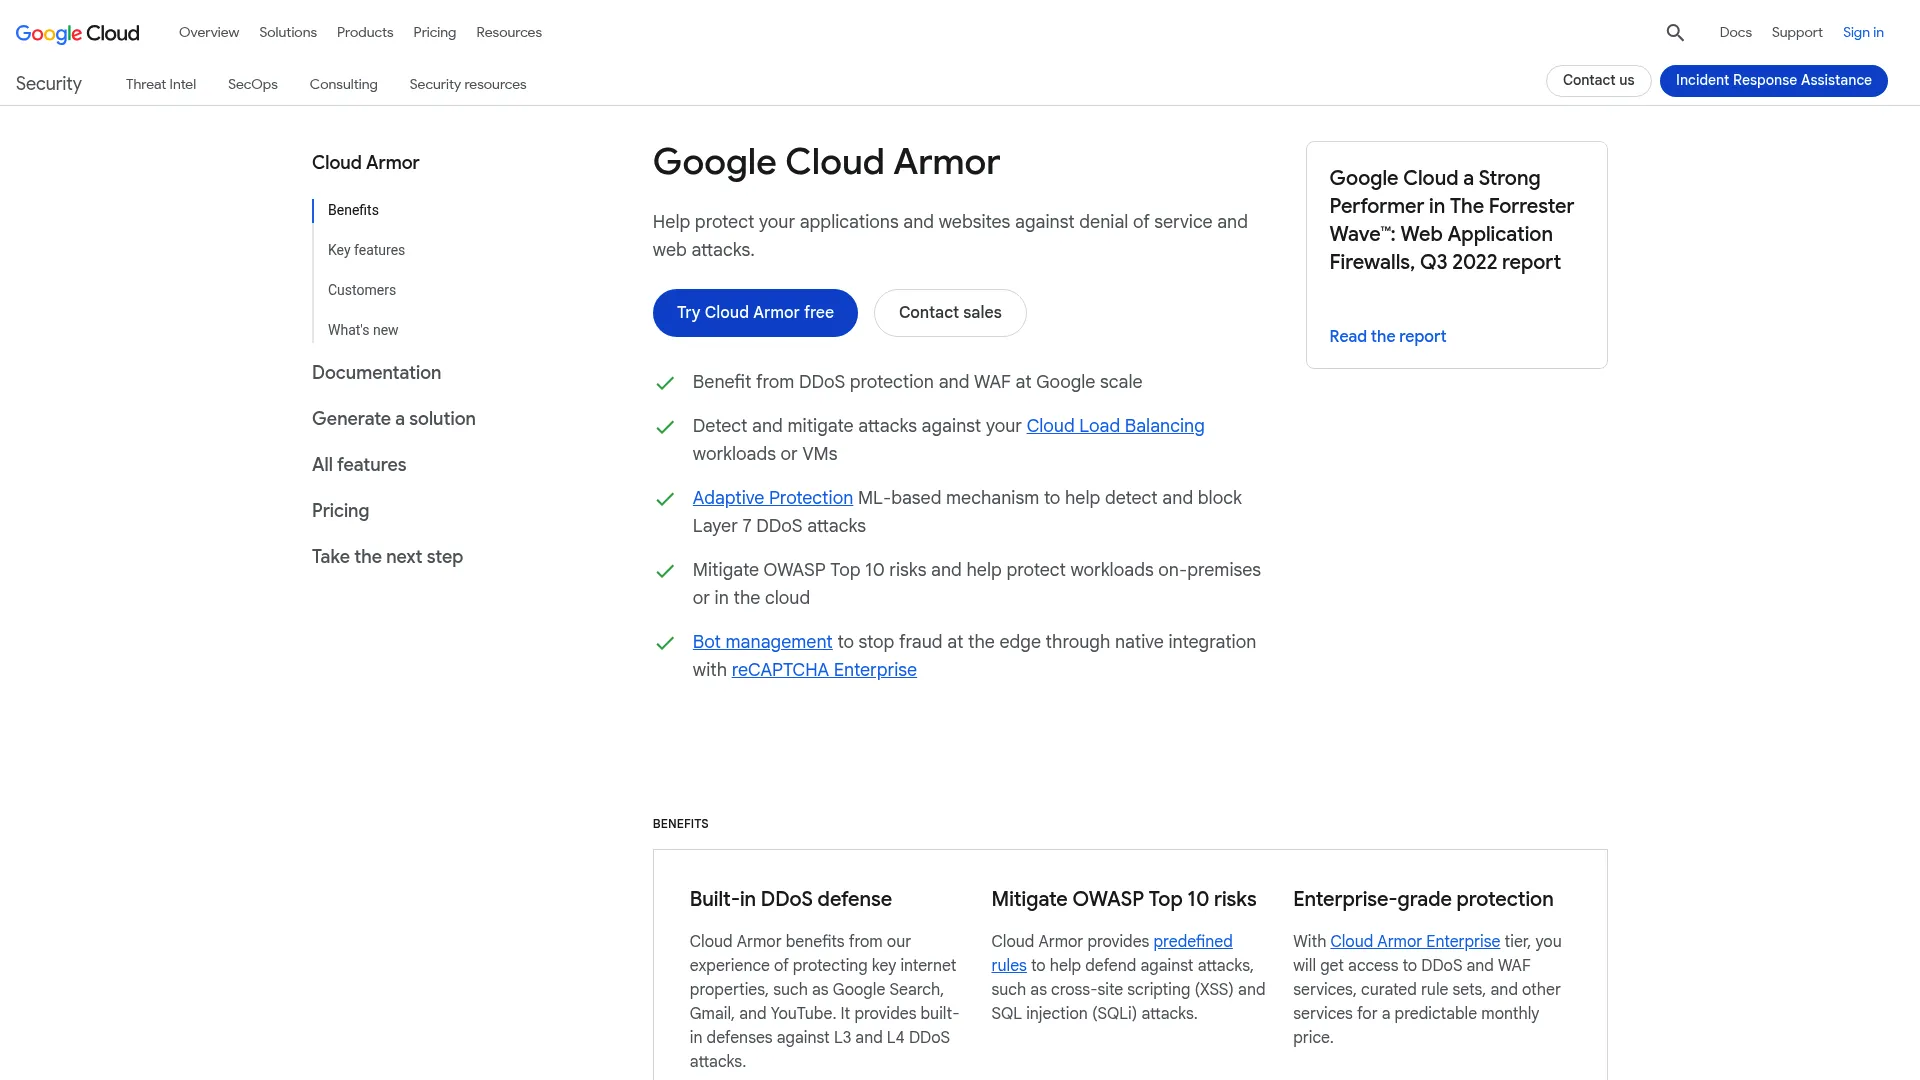This screenshot has height=1080, width=1920.
Task: Open the Security resources tab
Action: 468,84
